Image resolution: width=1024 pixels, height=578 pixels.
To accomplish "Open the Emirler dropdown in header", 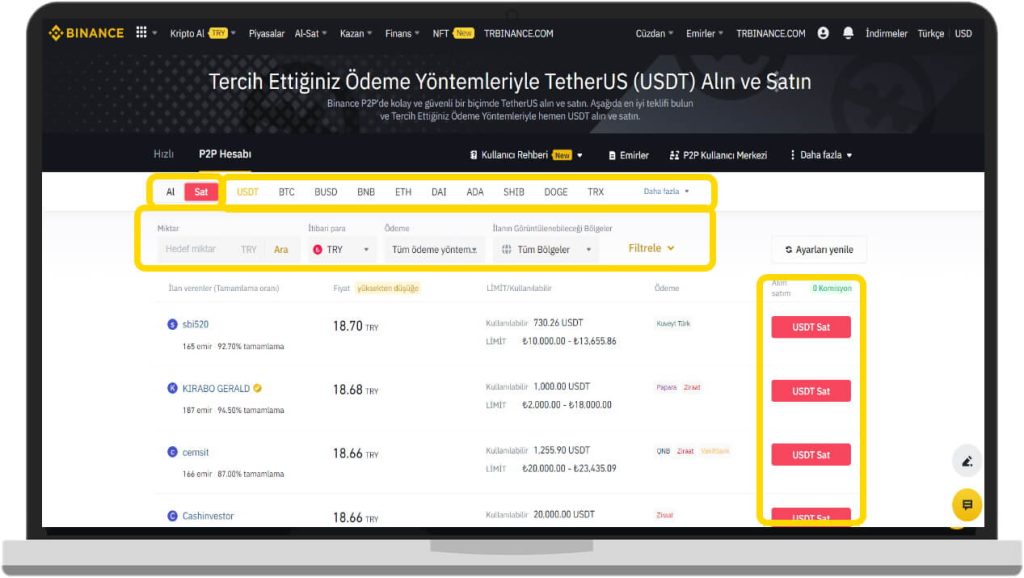I will point(705,33).
